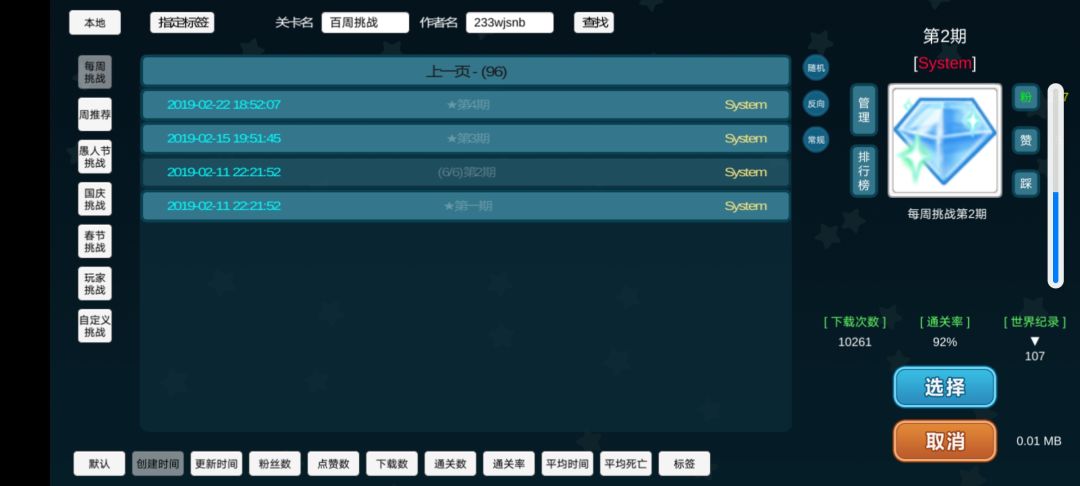
Task: Select the 玩家挑战 sidebar tab
Action: pyautogui.click(x=94, y=284)
